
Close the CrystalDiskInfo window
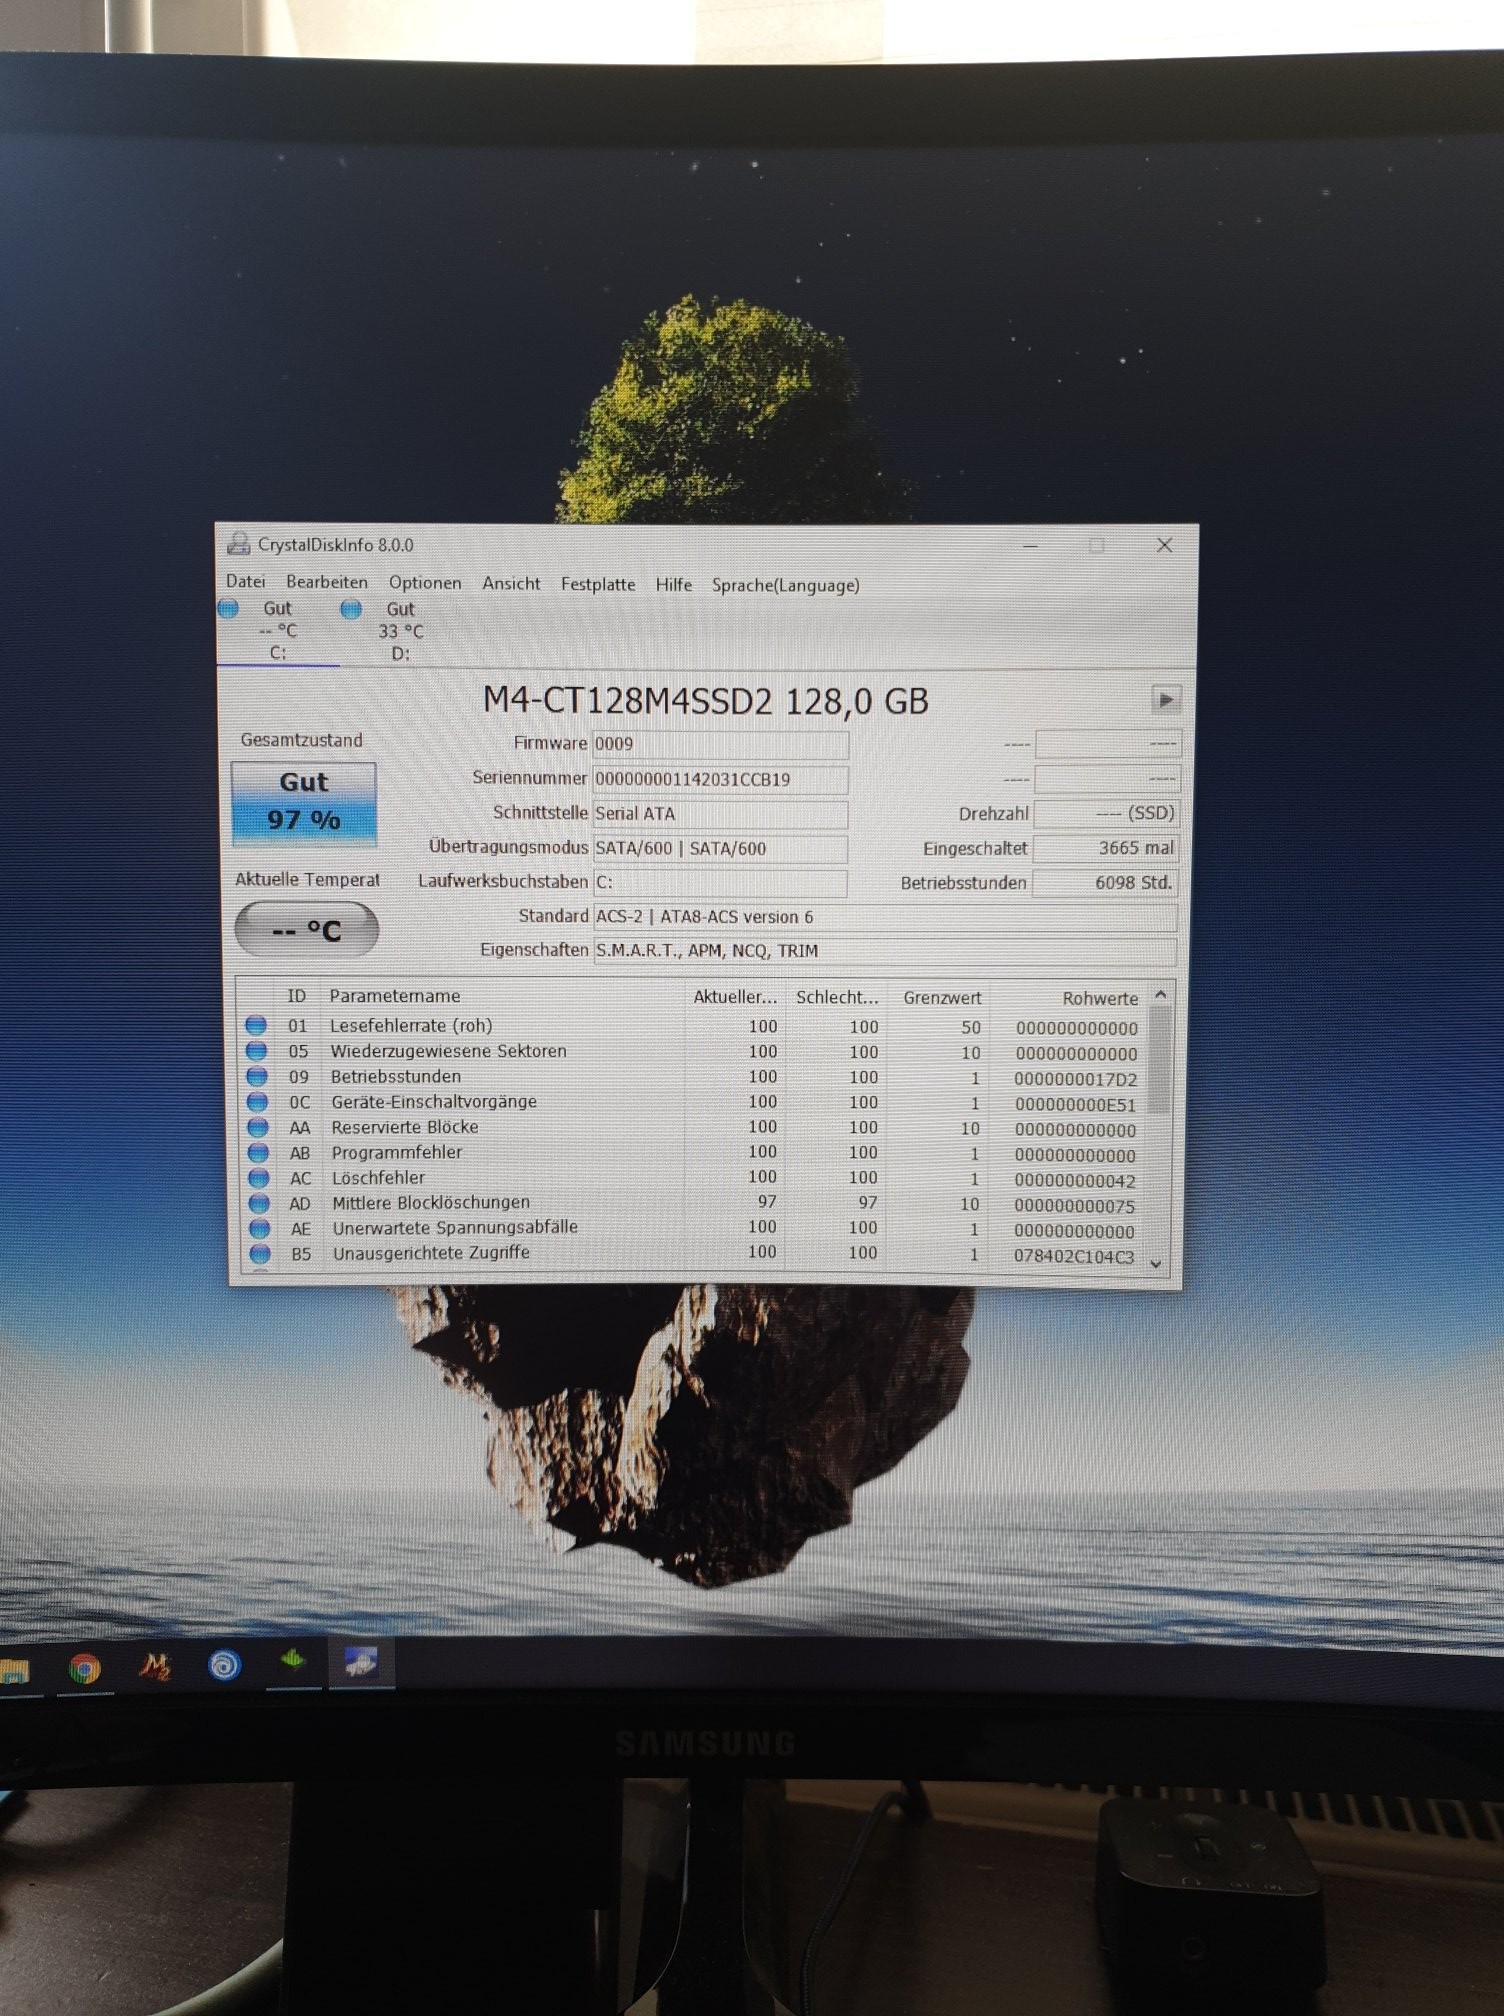(x=1165, y=545)
